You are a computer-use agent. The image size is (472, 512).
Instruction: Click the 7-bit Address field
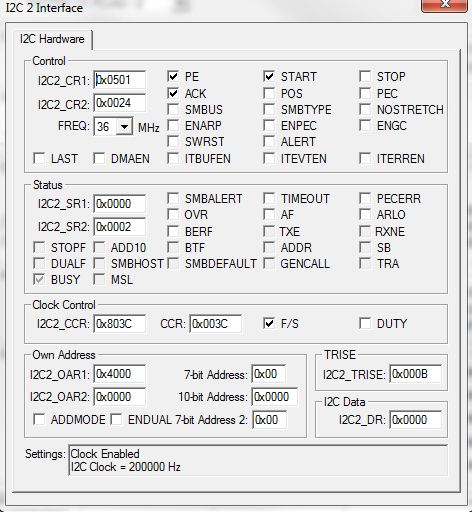269,374
